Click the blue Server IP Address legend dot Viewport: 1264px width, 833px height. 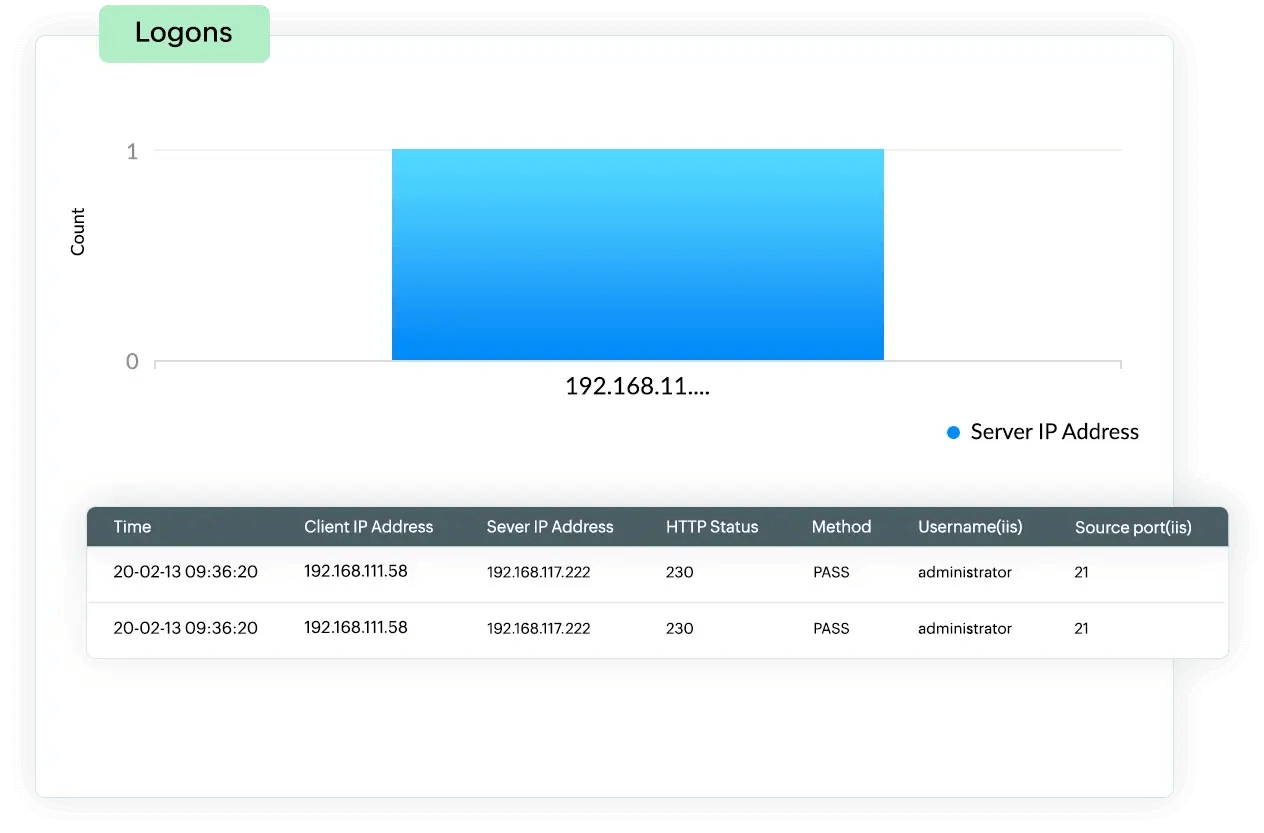click(953, 432)
